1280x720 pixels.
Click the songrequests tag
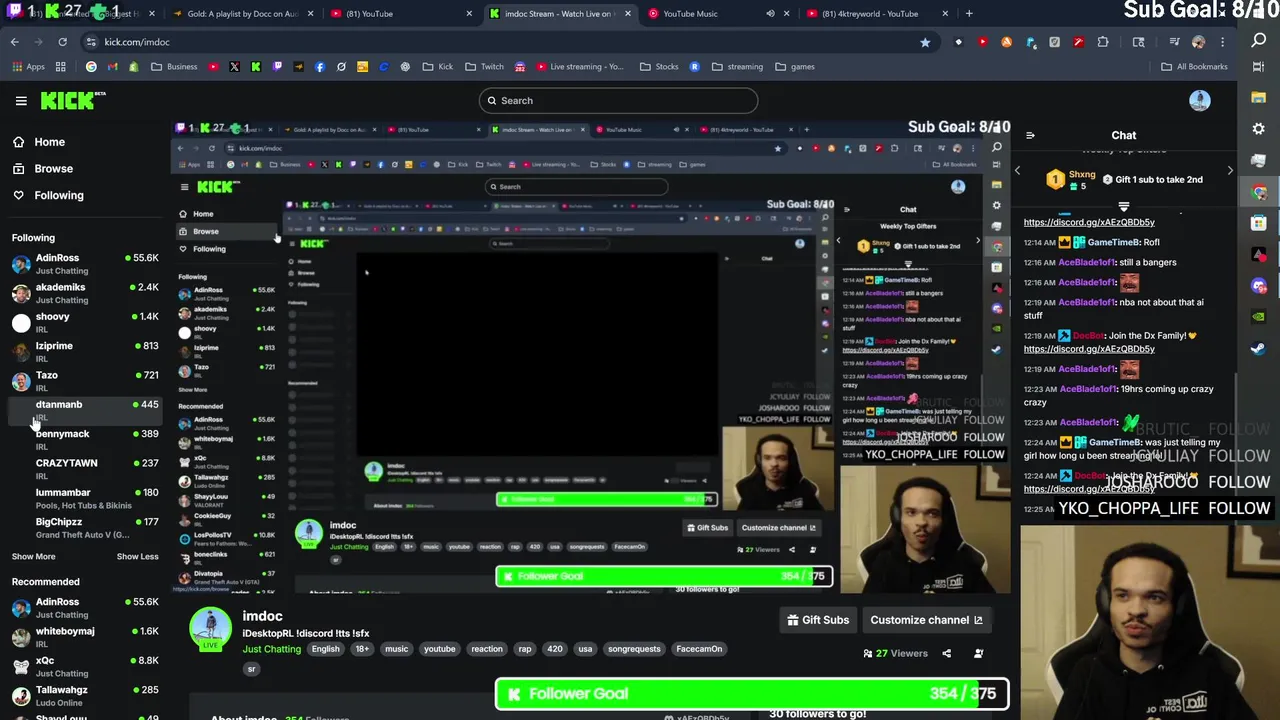[634, 649]
